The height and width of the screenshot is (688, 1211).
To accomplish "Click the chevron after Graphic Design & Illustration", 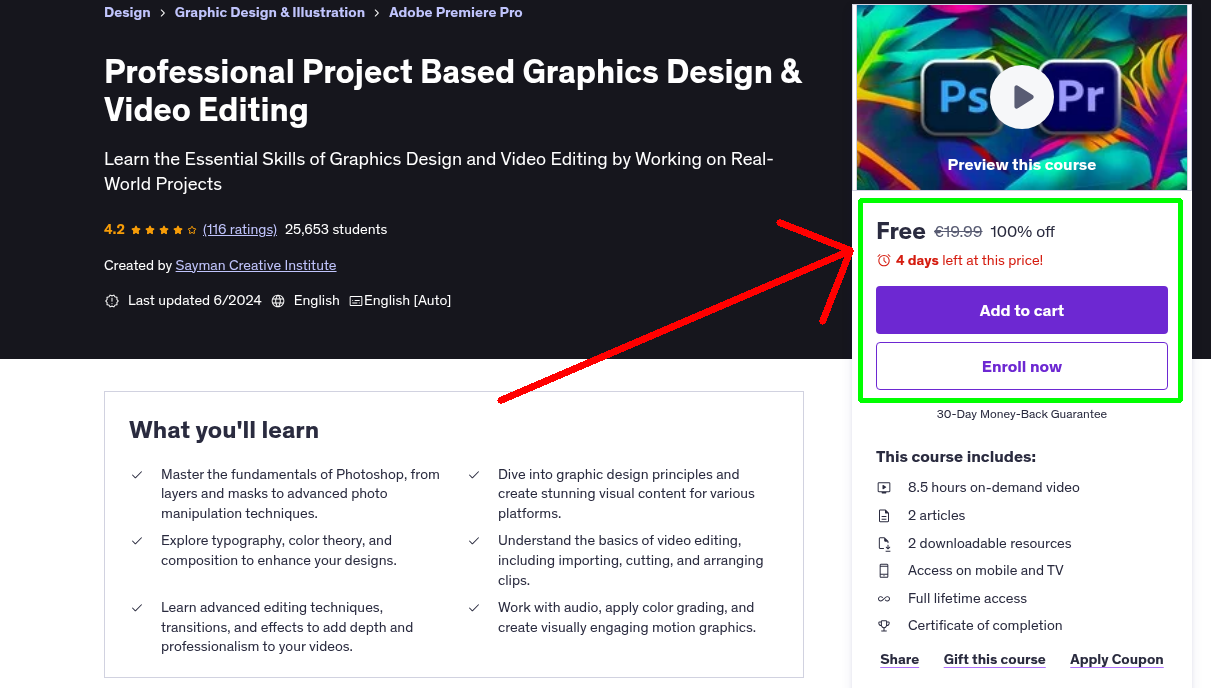I will (377, 13).
